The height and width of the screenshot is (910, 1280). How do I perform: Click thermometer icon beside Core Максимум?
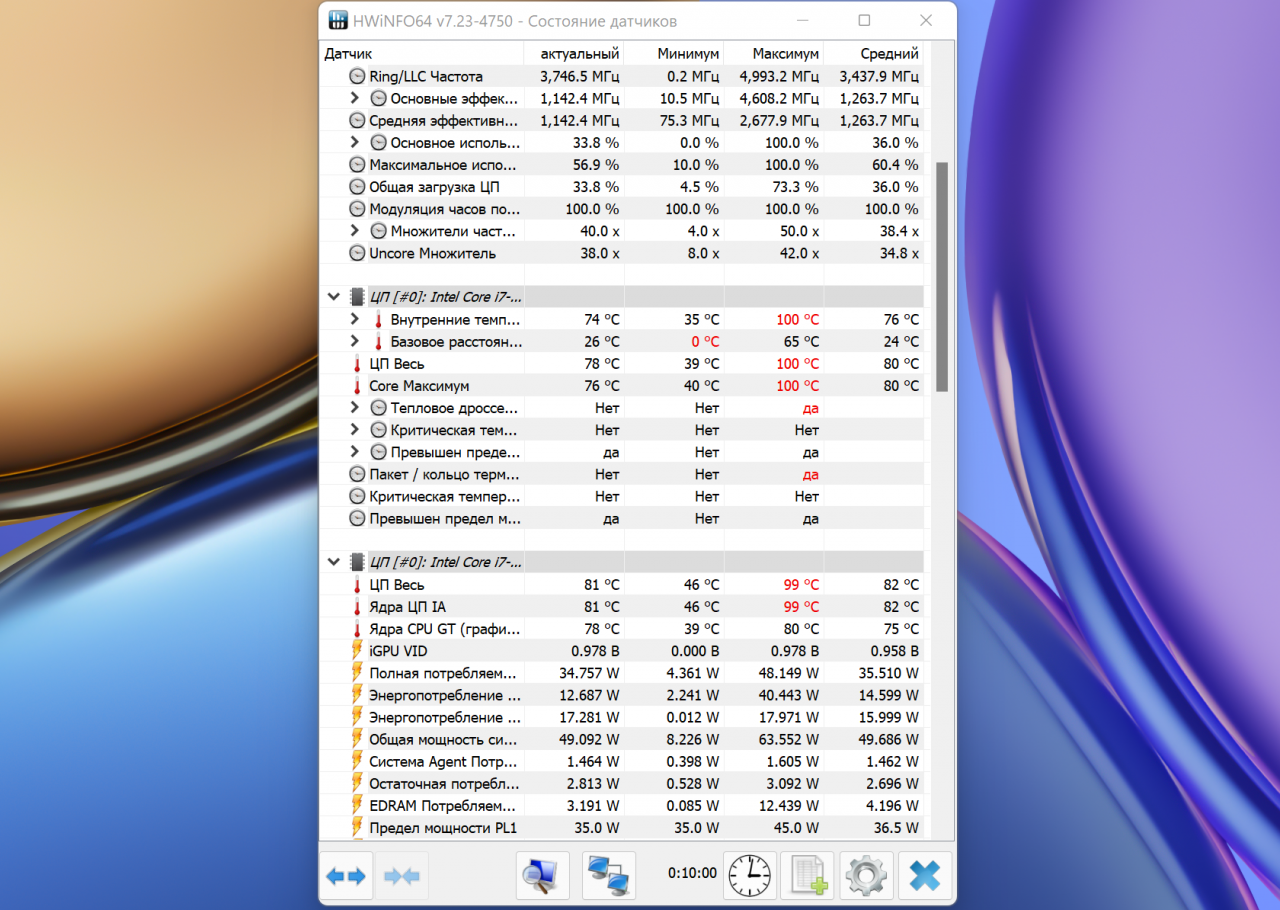point(357,386)
